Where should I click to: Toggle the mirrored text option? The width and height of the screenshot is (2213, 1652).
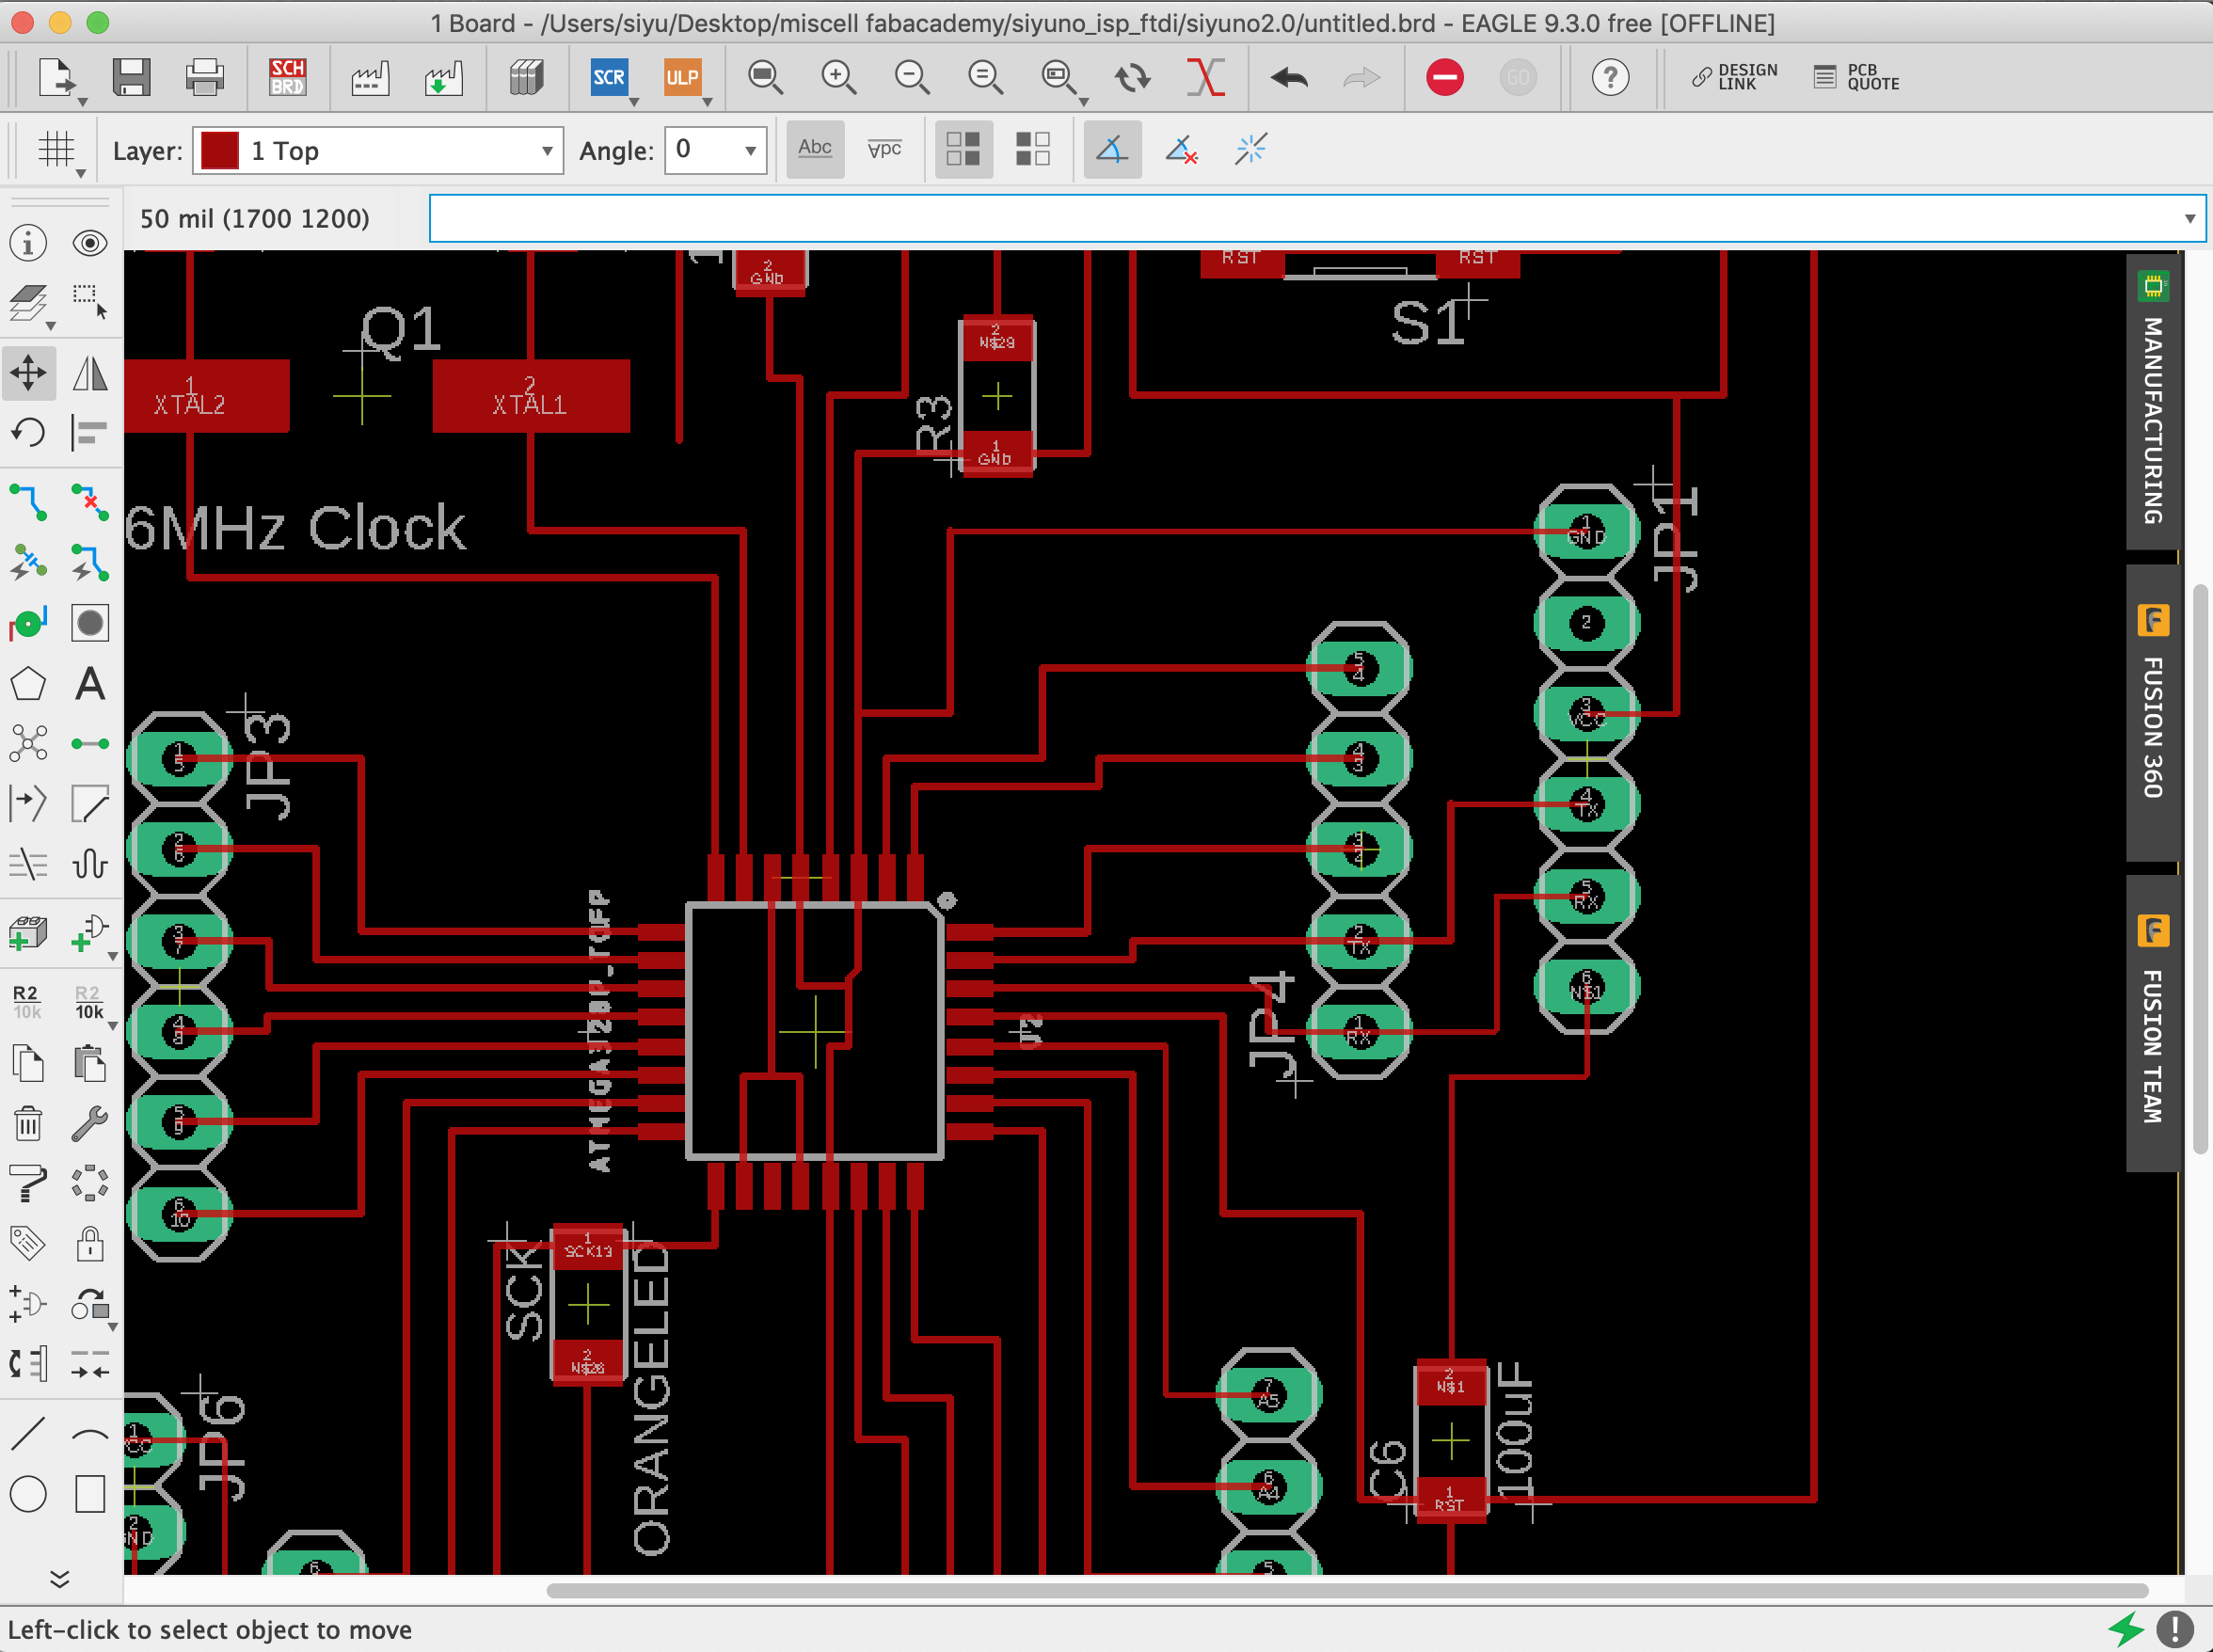pos(884,149)
